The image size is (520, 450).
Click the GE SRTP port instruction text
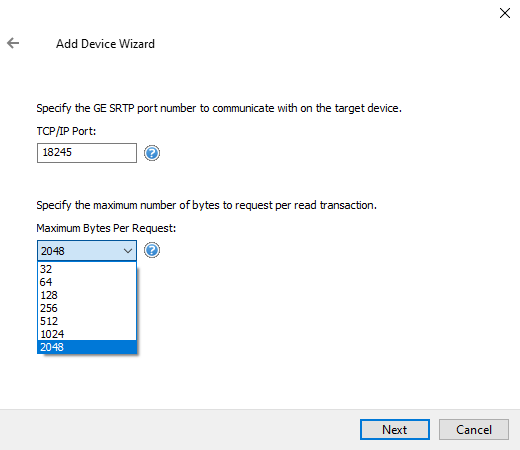219,108
